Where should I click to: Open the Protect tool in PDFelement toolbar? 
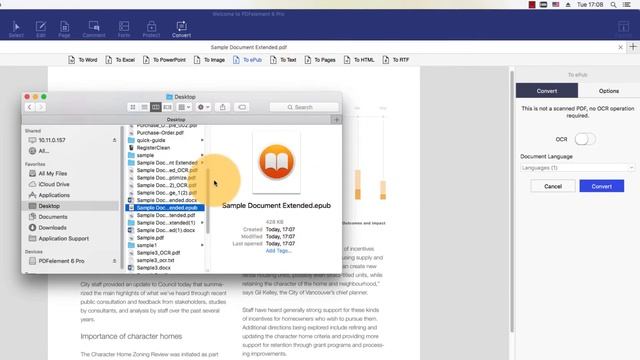click(x=151, y=29)
